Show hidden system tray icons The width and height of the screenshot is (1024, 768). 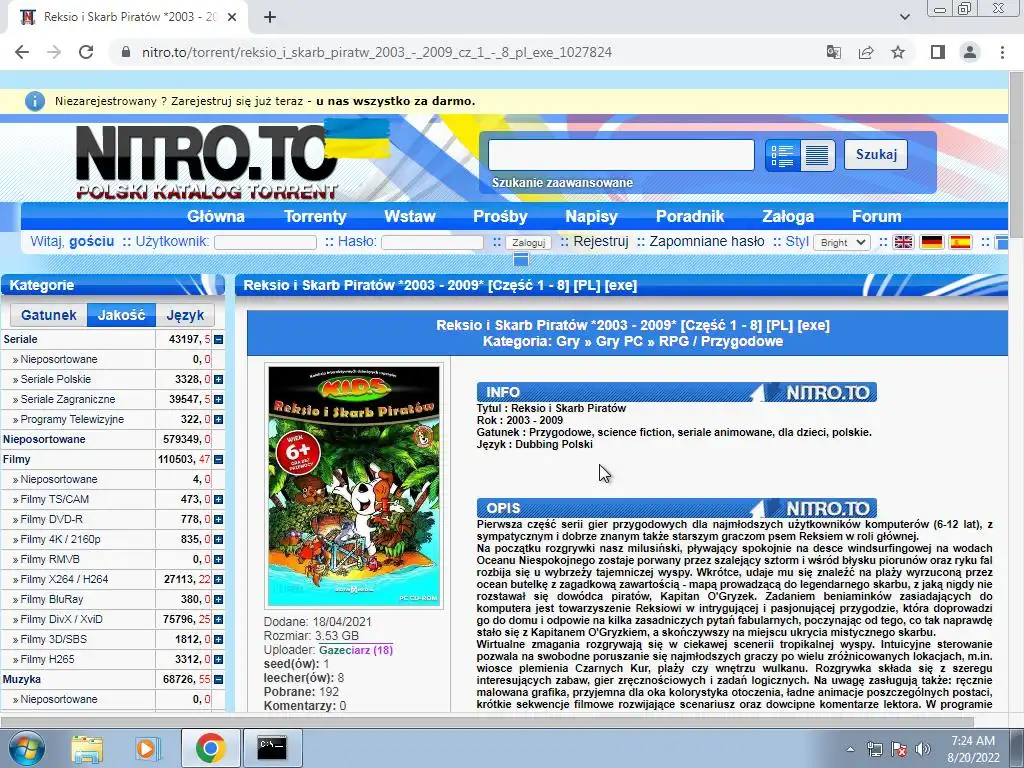tap(850, 749)
